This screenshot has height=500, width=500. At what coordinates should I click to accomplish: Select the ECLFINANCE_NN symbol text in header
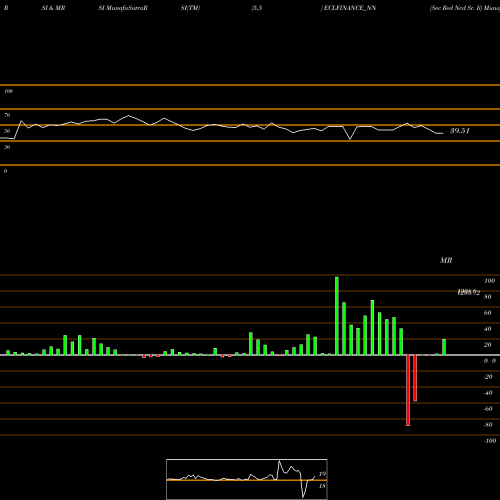[x=350, y=8]
